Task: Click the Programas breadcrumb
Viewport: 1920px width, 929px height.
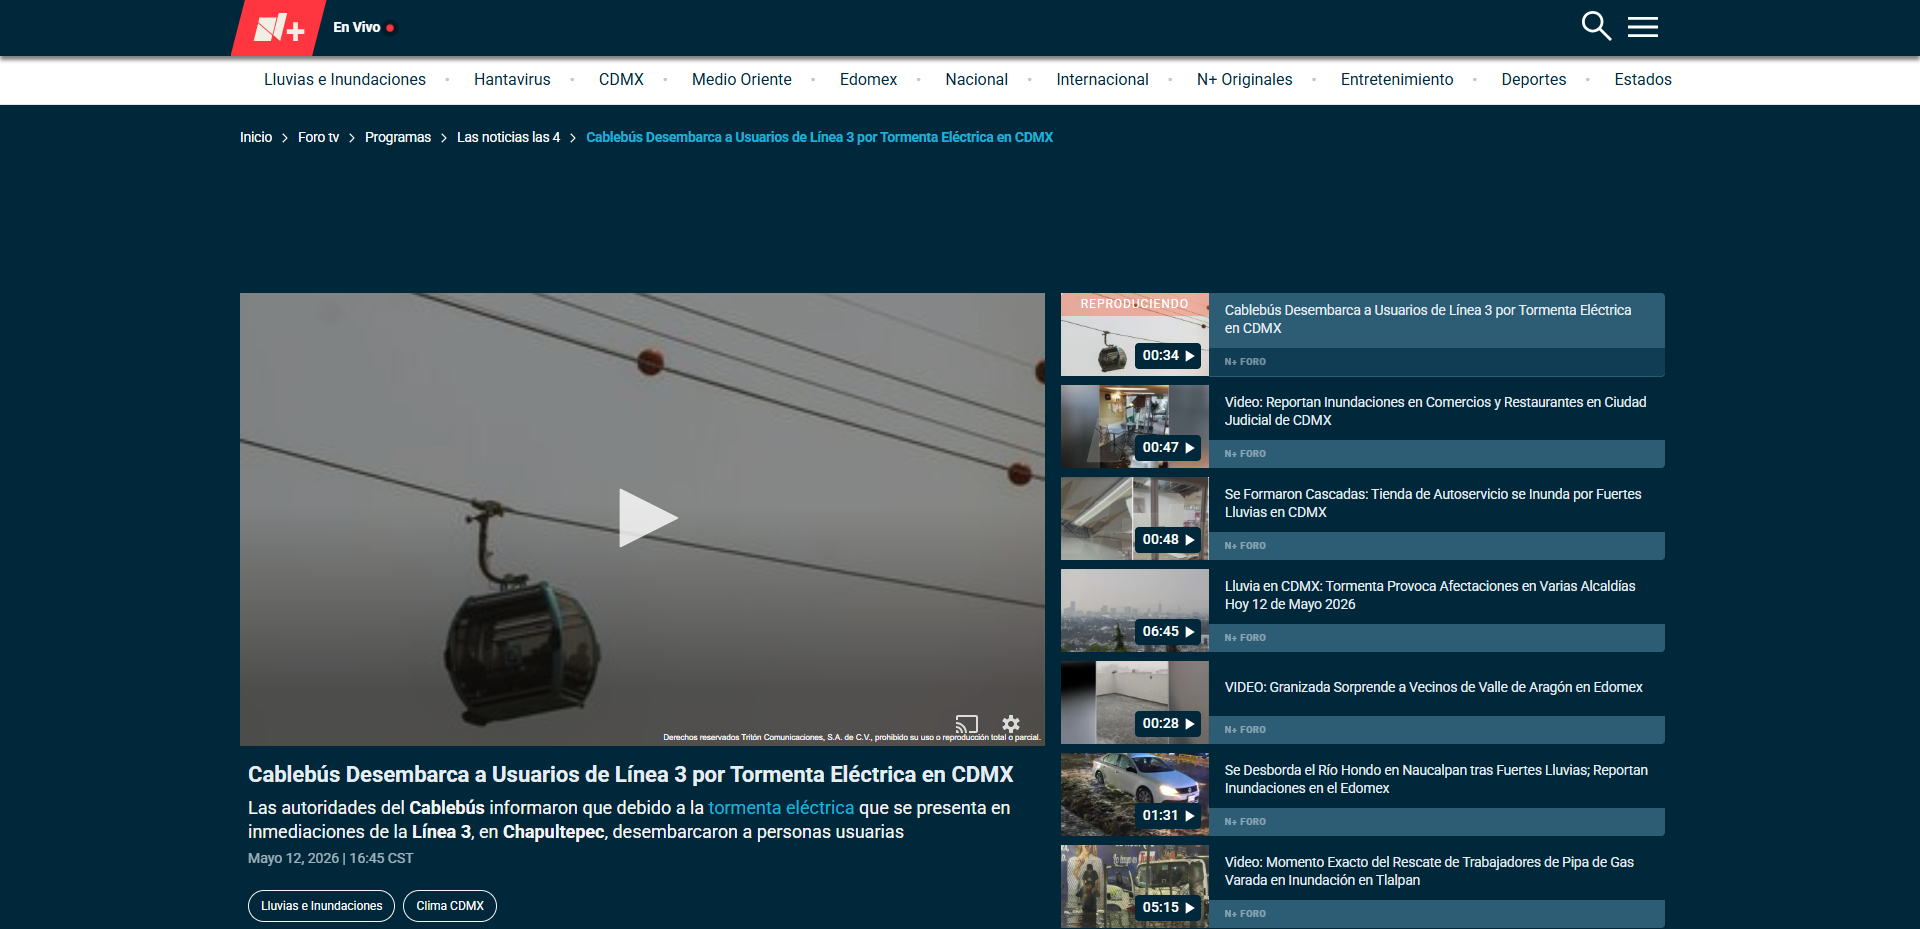Action: 398,137
